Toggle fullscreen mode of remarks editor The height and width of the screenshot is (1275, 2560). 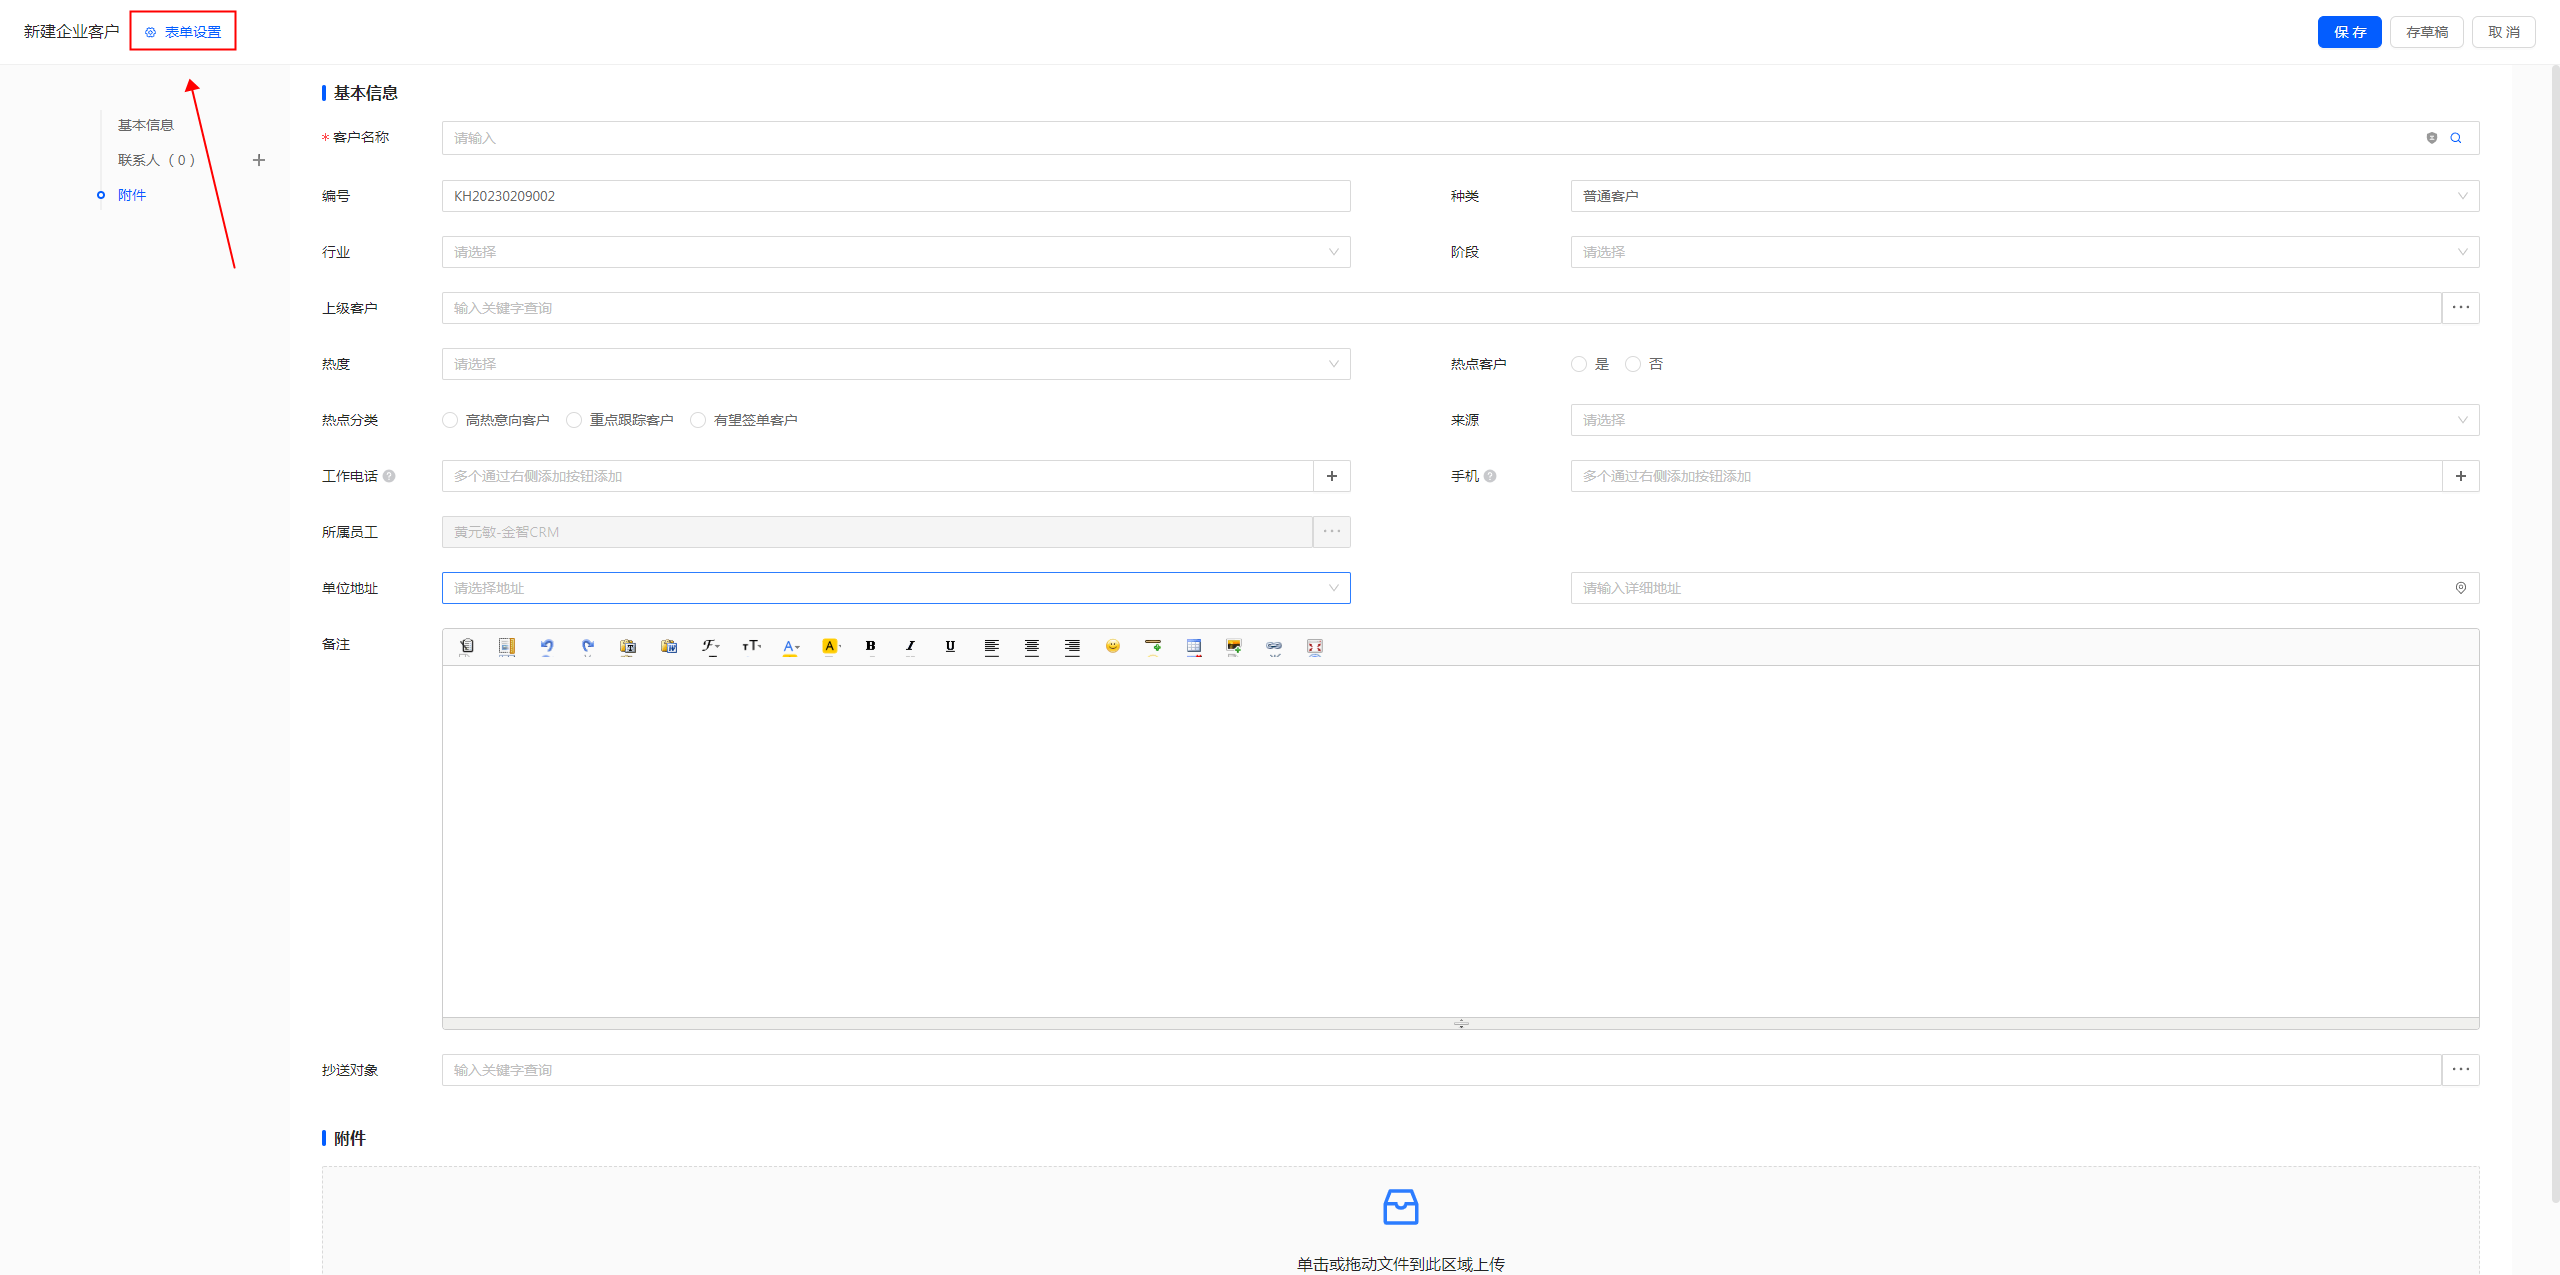[1315, 647]
